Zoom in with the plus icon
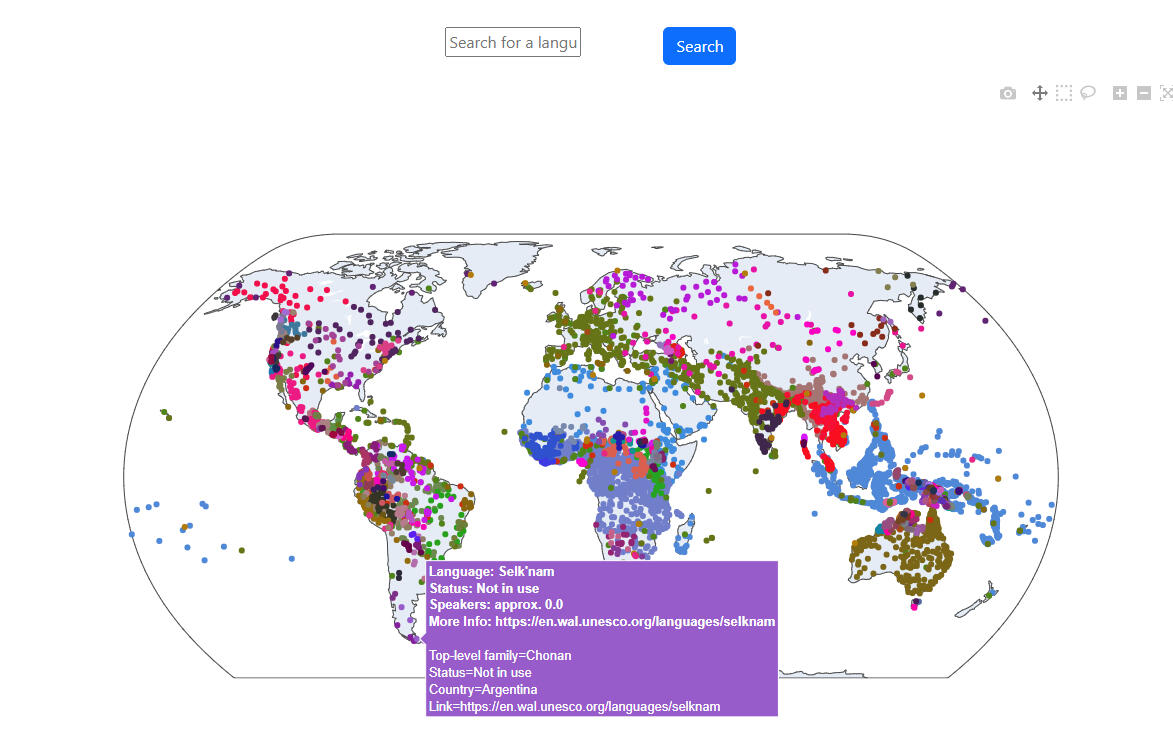The image size is (1173, 742). 1120,93
